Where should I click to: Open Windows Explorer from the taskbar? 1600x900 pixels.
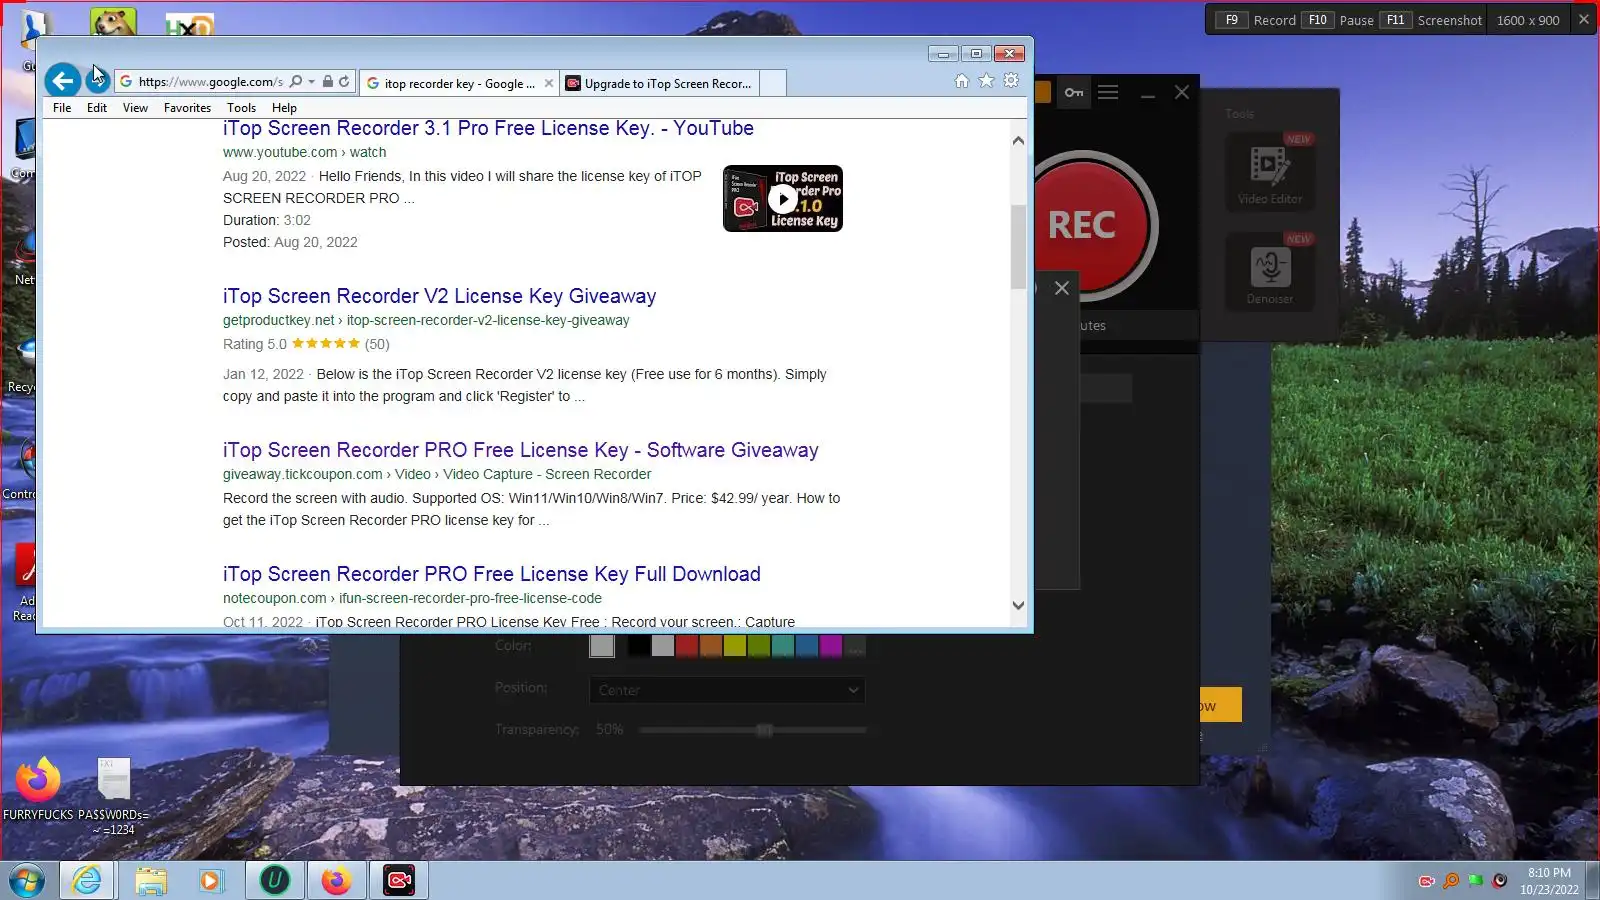pos(151,880)
